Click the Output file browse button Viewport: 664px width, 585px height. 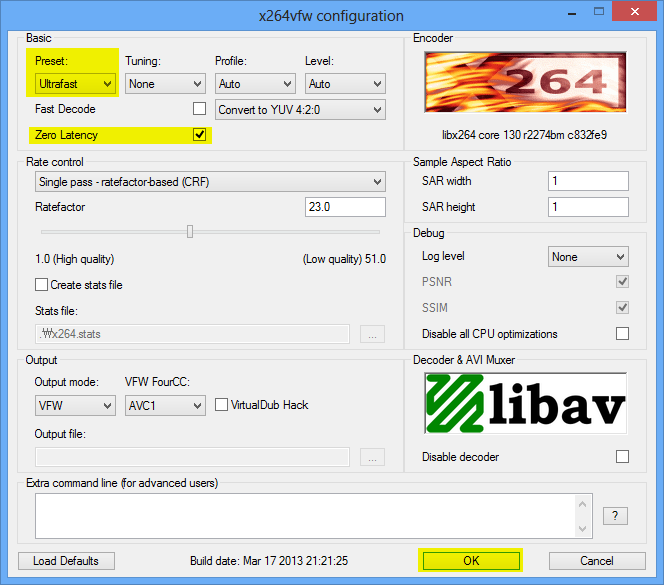(x=372, y=457)
